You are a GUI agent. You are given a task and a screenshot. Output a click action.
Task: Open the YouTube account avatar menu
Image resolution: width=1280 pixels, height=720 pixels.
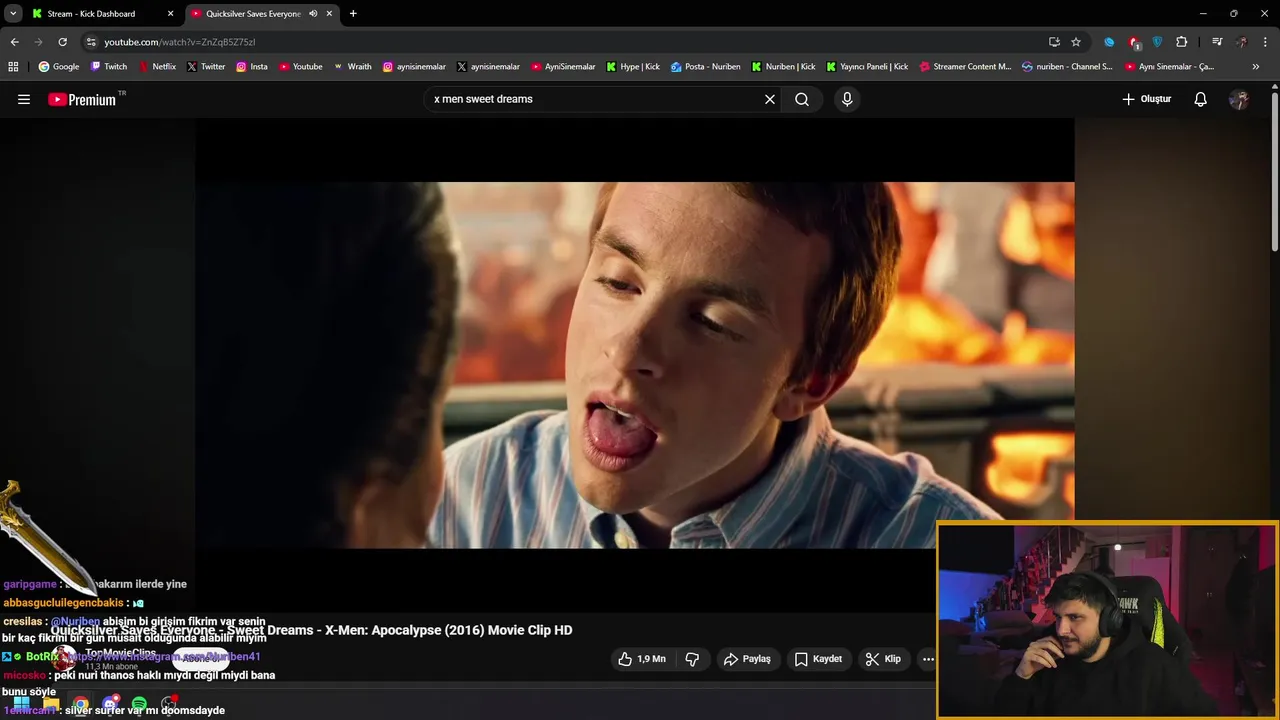point(1239,99)
